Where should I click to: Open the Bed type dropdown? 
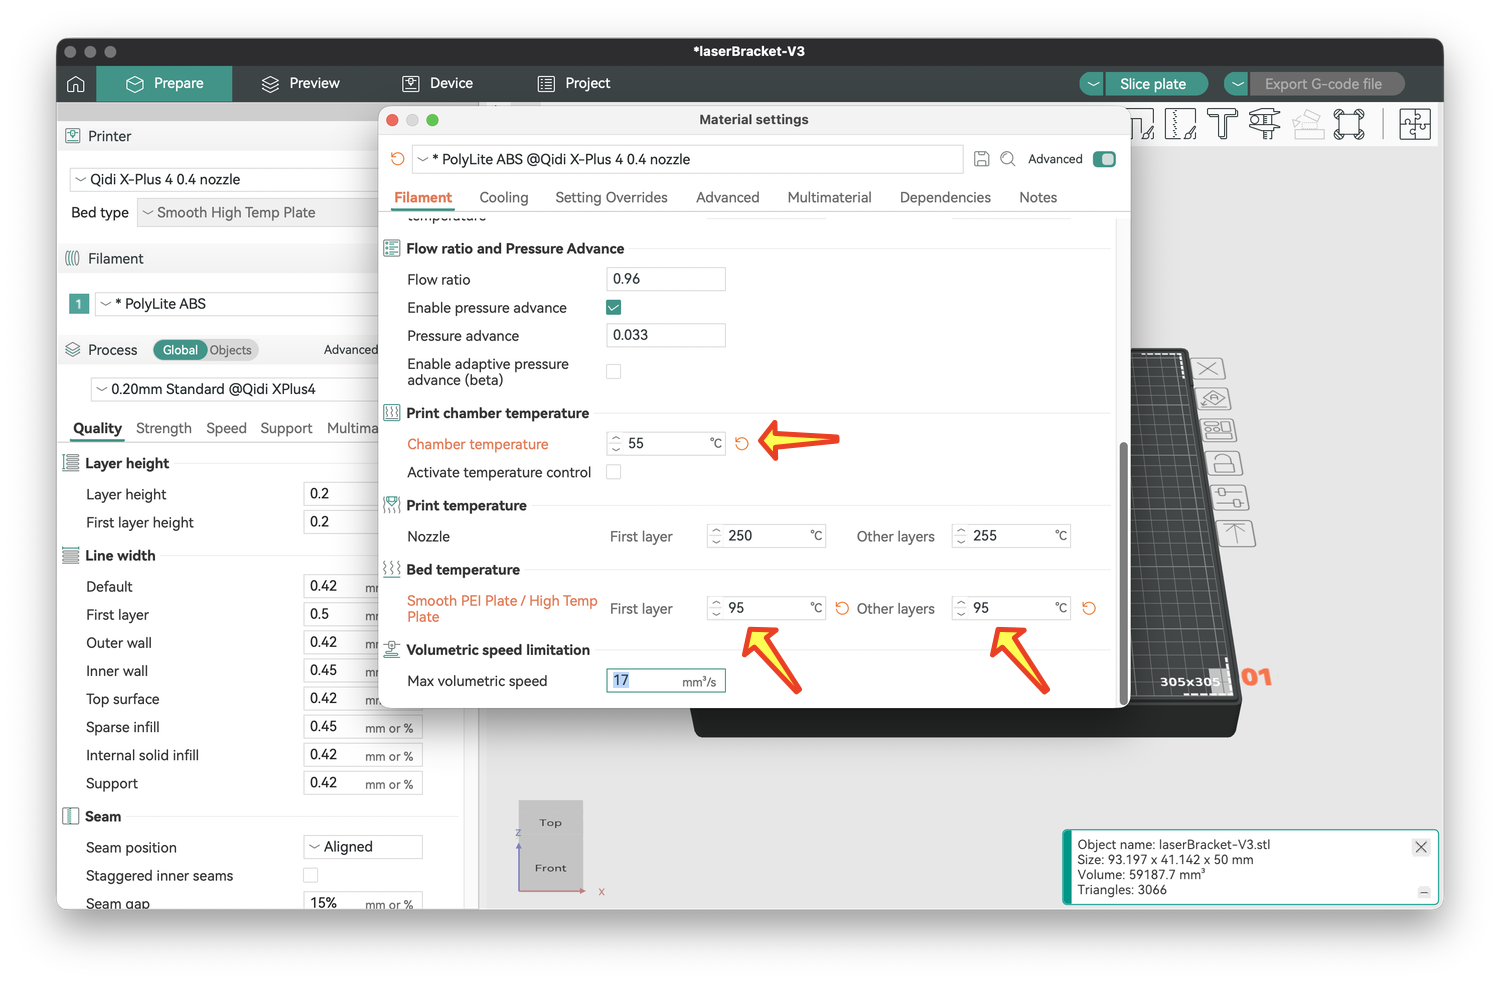(x=258, y=212)
